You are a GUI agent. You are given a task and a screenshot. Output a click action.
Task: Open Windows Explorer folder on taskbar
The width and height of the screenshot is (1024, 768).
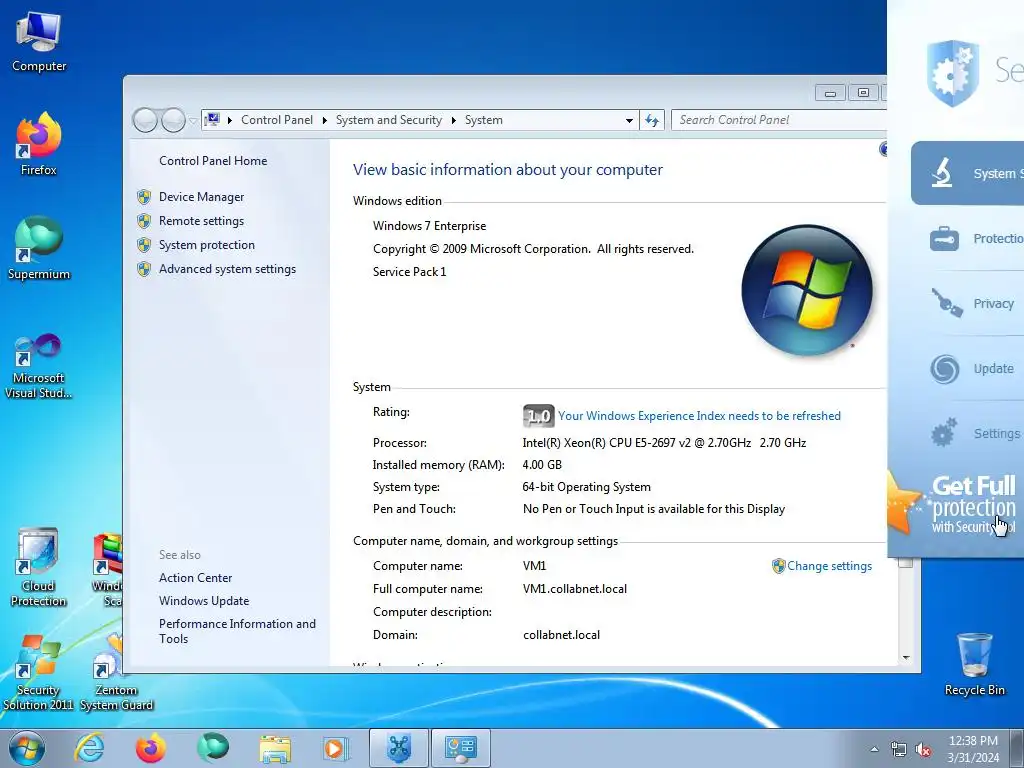(x=275, y=748)
